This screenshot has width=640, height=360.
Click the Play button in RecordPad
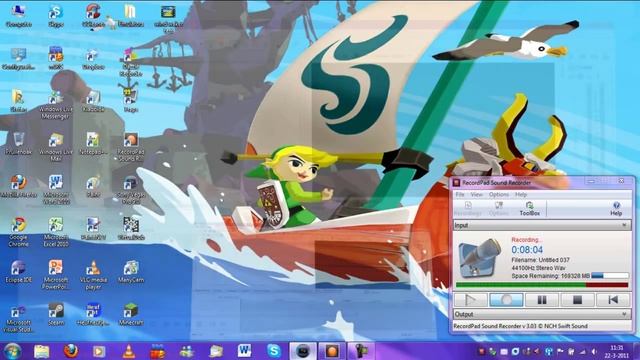pyautogui.click(x=471, y=300)
